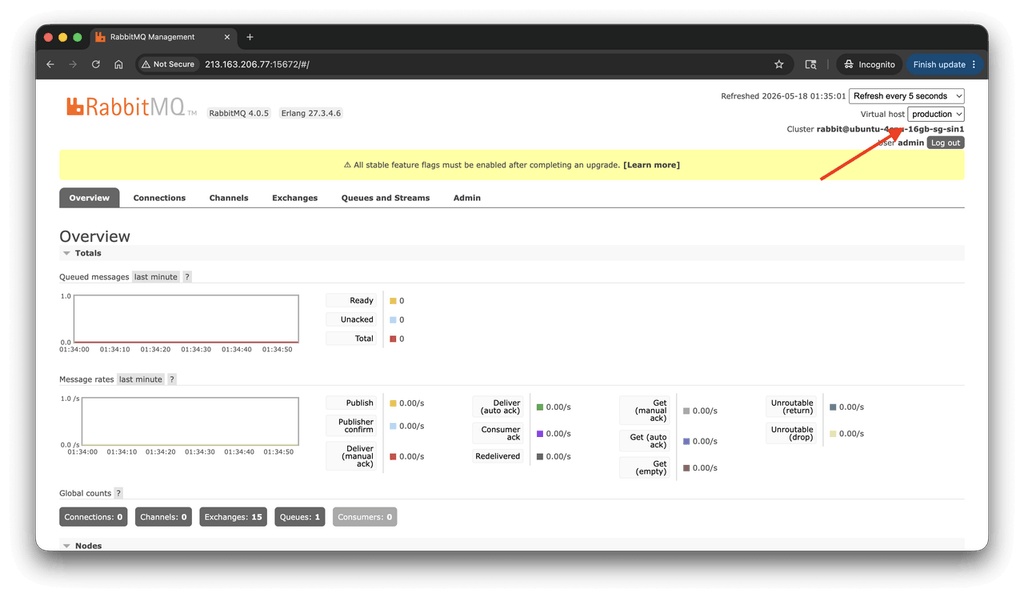Image resolution: width=1024 pixels, height=598 pixels.
Task: Toggle the Publish rate legend entry
Action: point(351,403)
